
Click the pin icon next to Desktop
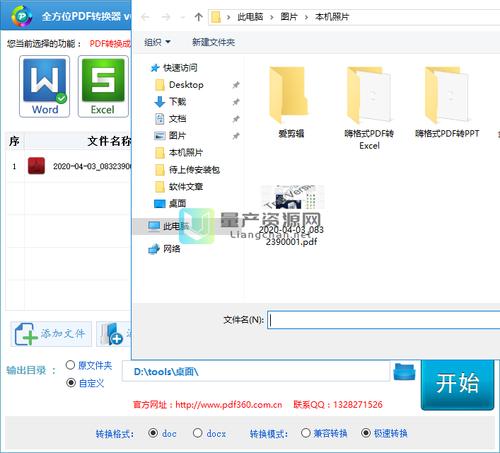click(x=236, y=85)
